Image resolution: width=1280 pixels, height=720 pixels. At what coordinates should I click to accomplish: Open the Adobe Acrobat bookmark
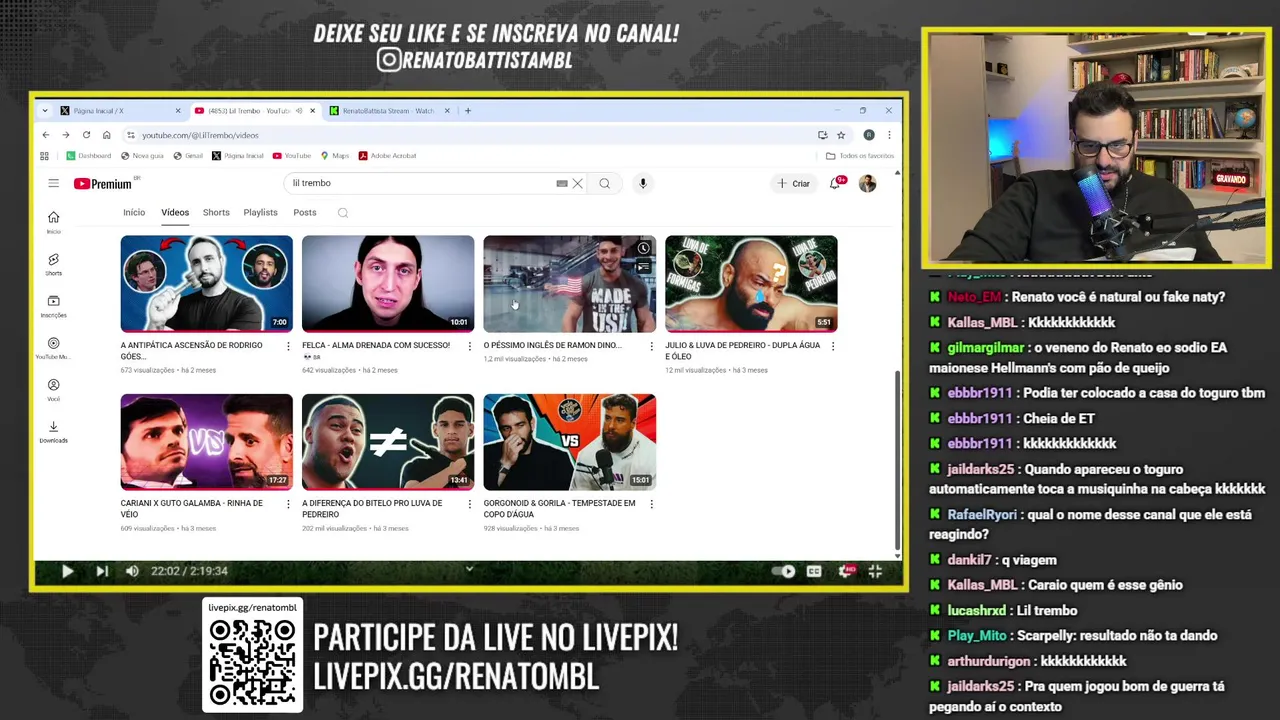(387, 156)
